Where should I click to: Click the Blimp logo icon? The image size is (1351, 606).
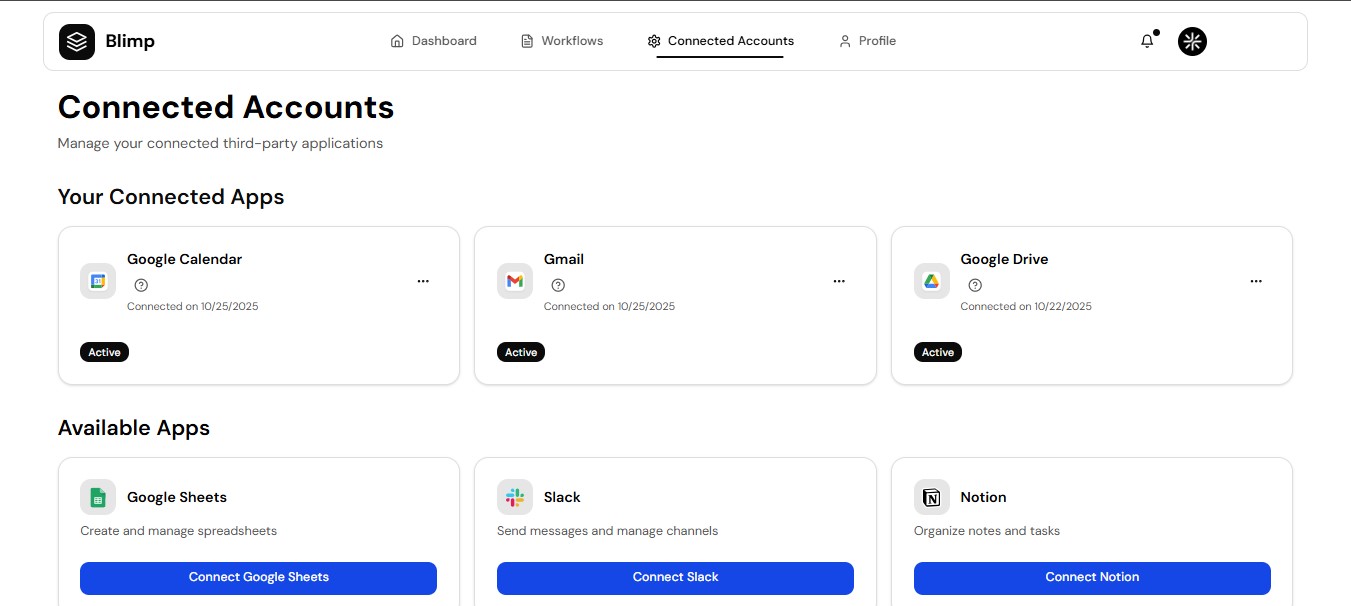pyautogui.click(x=77, y=42)
